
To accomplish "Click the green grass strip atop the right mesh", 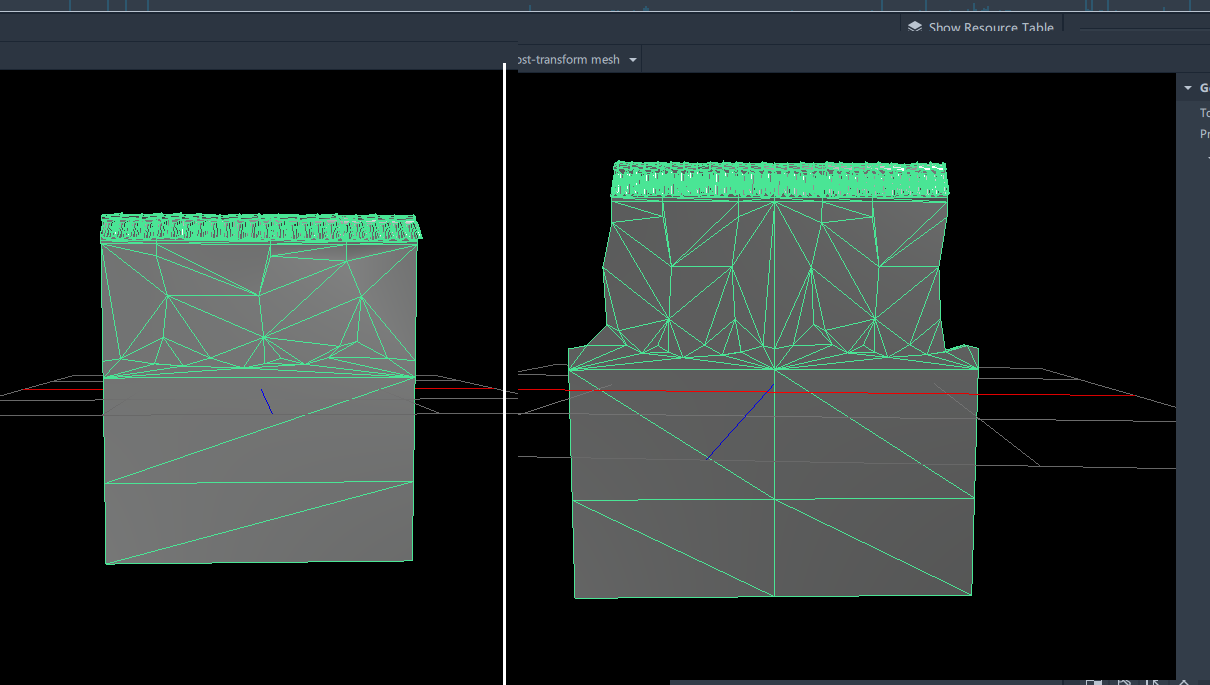I will 780,181.
